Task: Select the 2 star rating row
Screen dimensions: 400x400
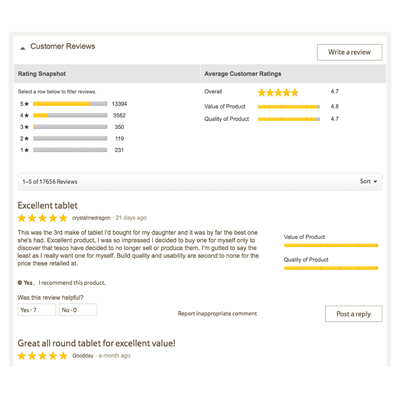Action: click(x=72, y=138)
